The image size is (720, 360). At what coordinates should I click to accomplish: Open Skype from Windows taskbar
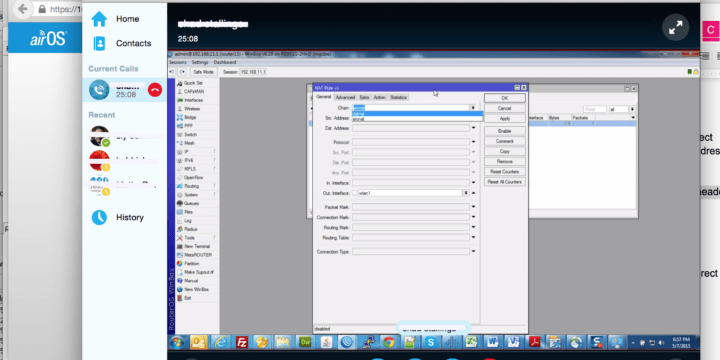pos(430,342)
